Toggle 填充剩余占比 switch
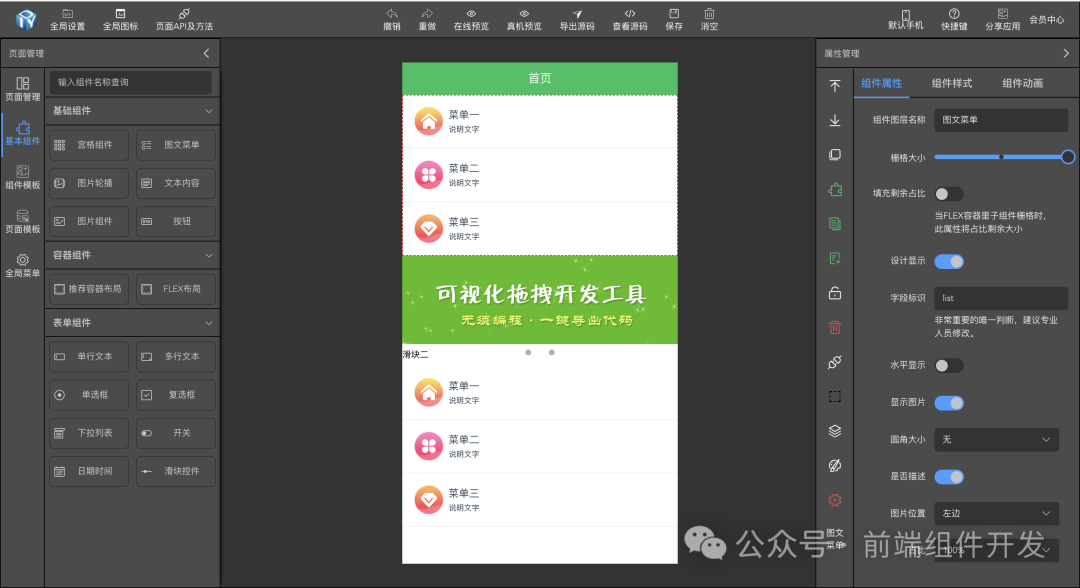1080x588 pixels. 949,194
